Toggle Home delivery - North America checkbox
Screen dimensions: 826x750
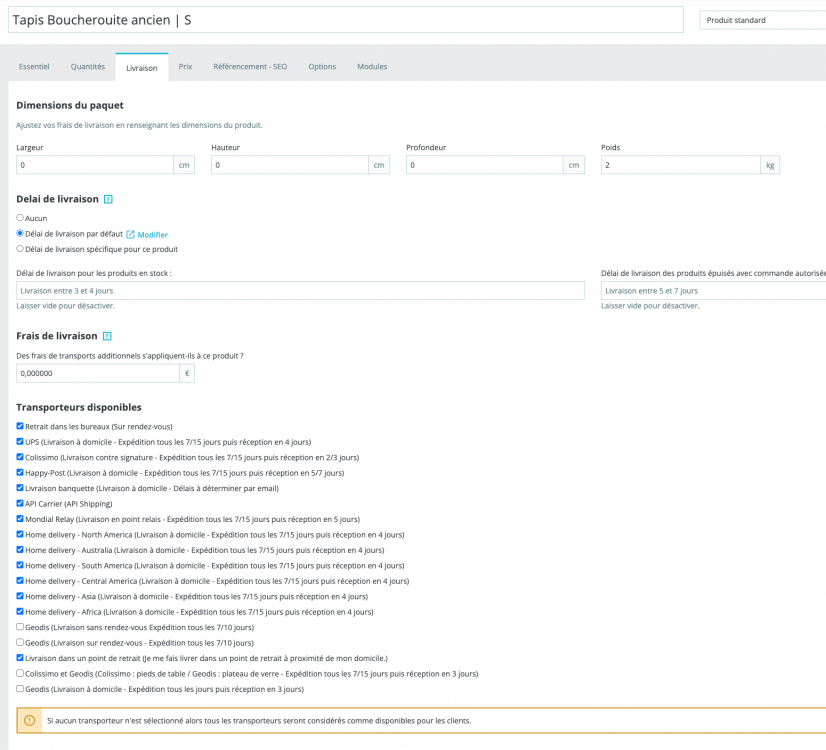pyautogui.click(x=20, y=534)
